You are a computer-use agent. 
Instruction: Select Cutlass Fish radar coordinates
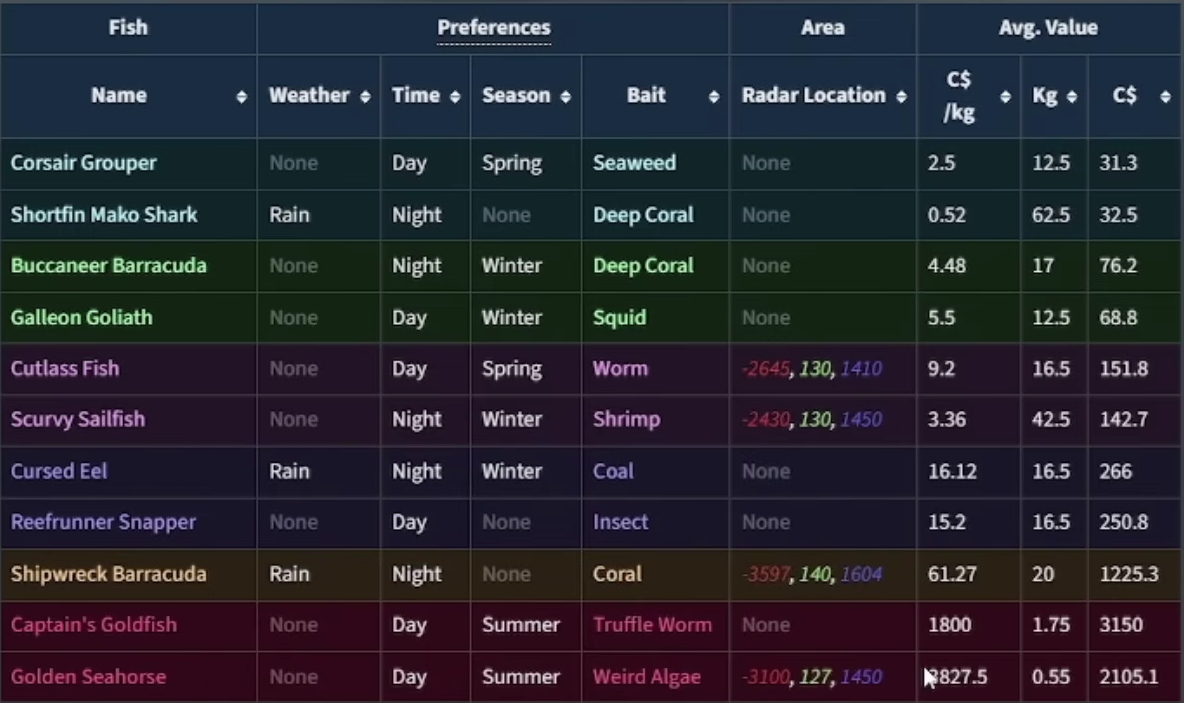coord(812,368)
